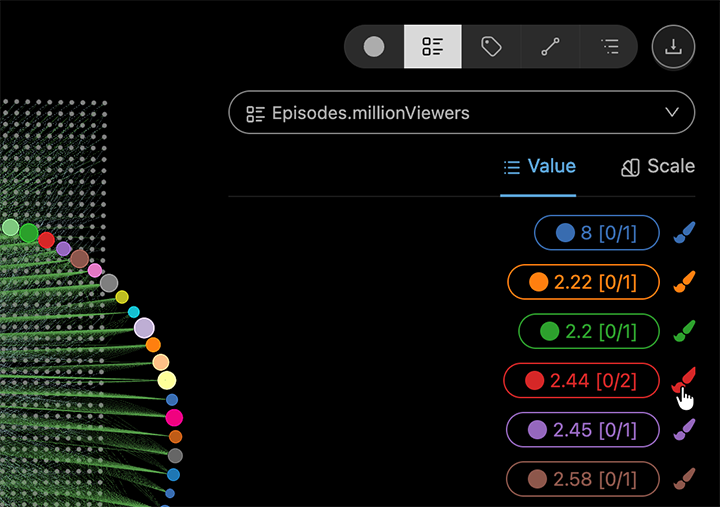Image resolution: width=720 pixels, height=507 pixels.
Task: Click the large pale yellow graph node
Action: [x=167, y=380]
